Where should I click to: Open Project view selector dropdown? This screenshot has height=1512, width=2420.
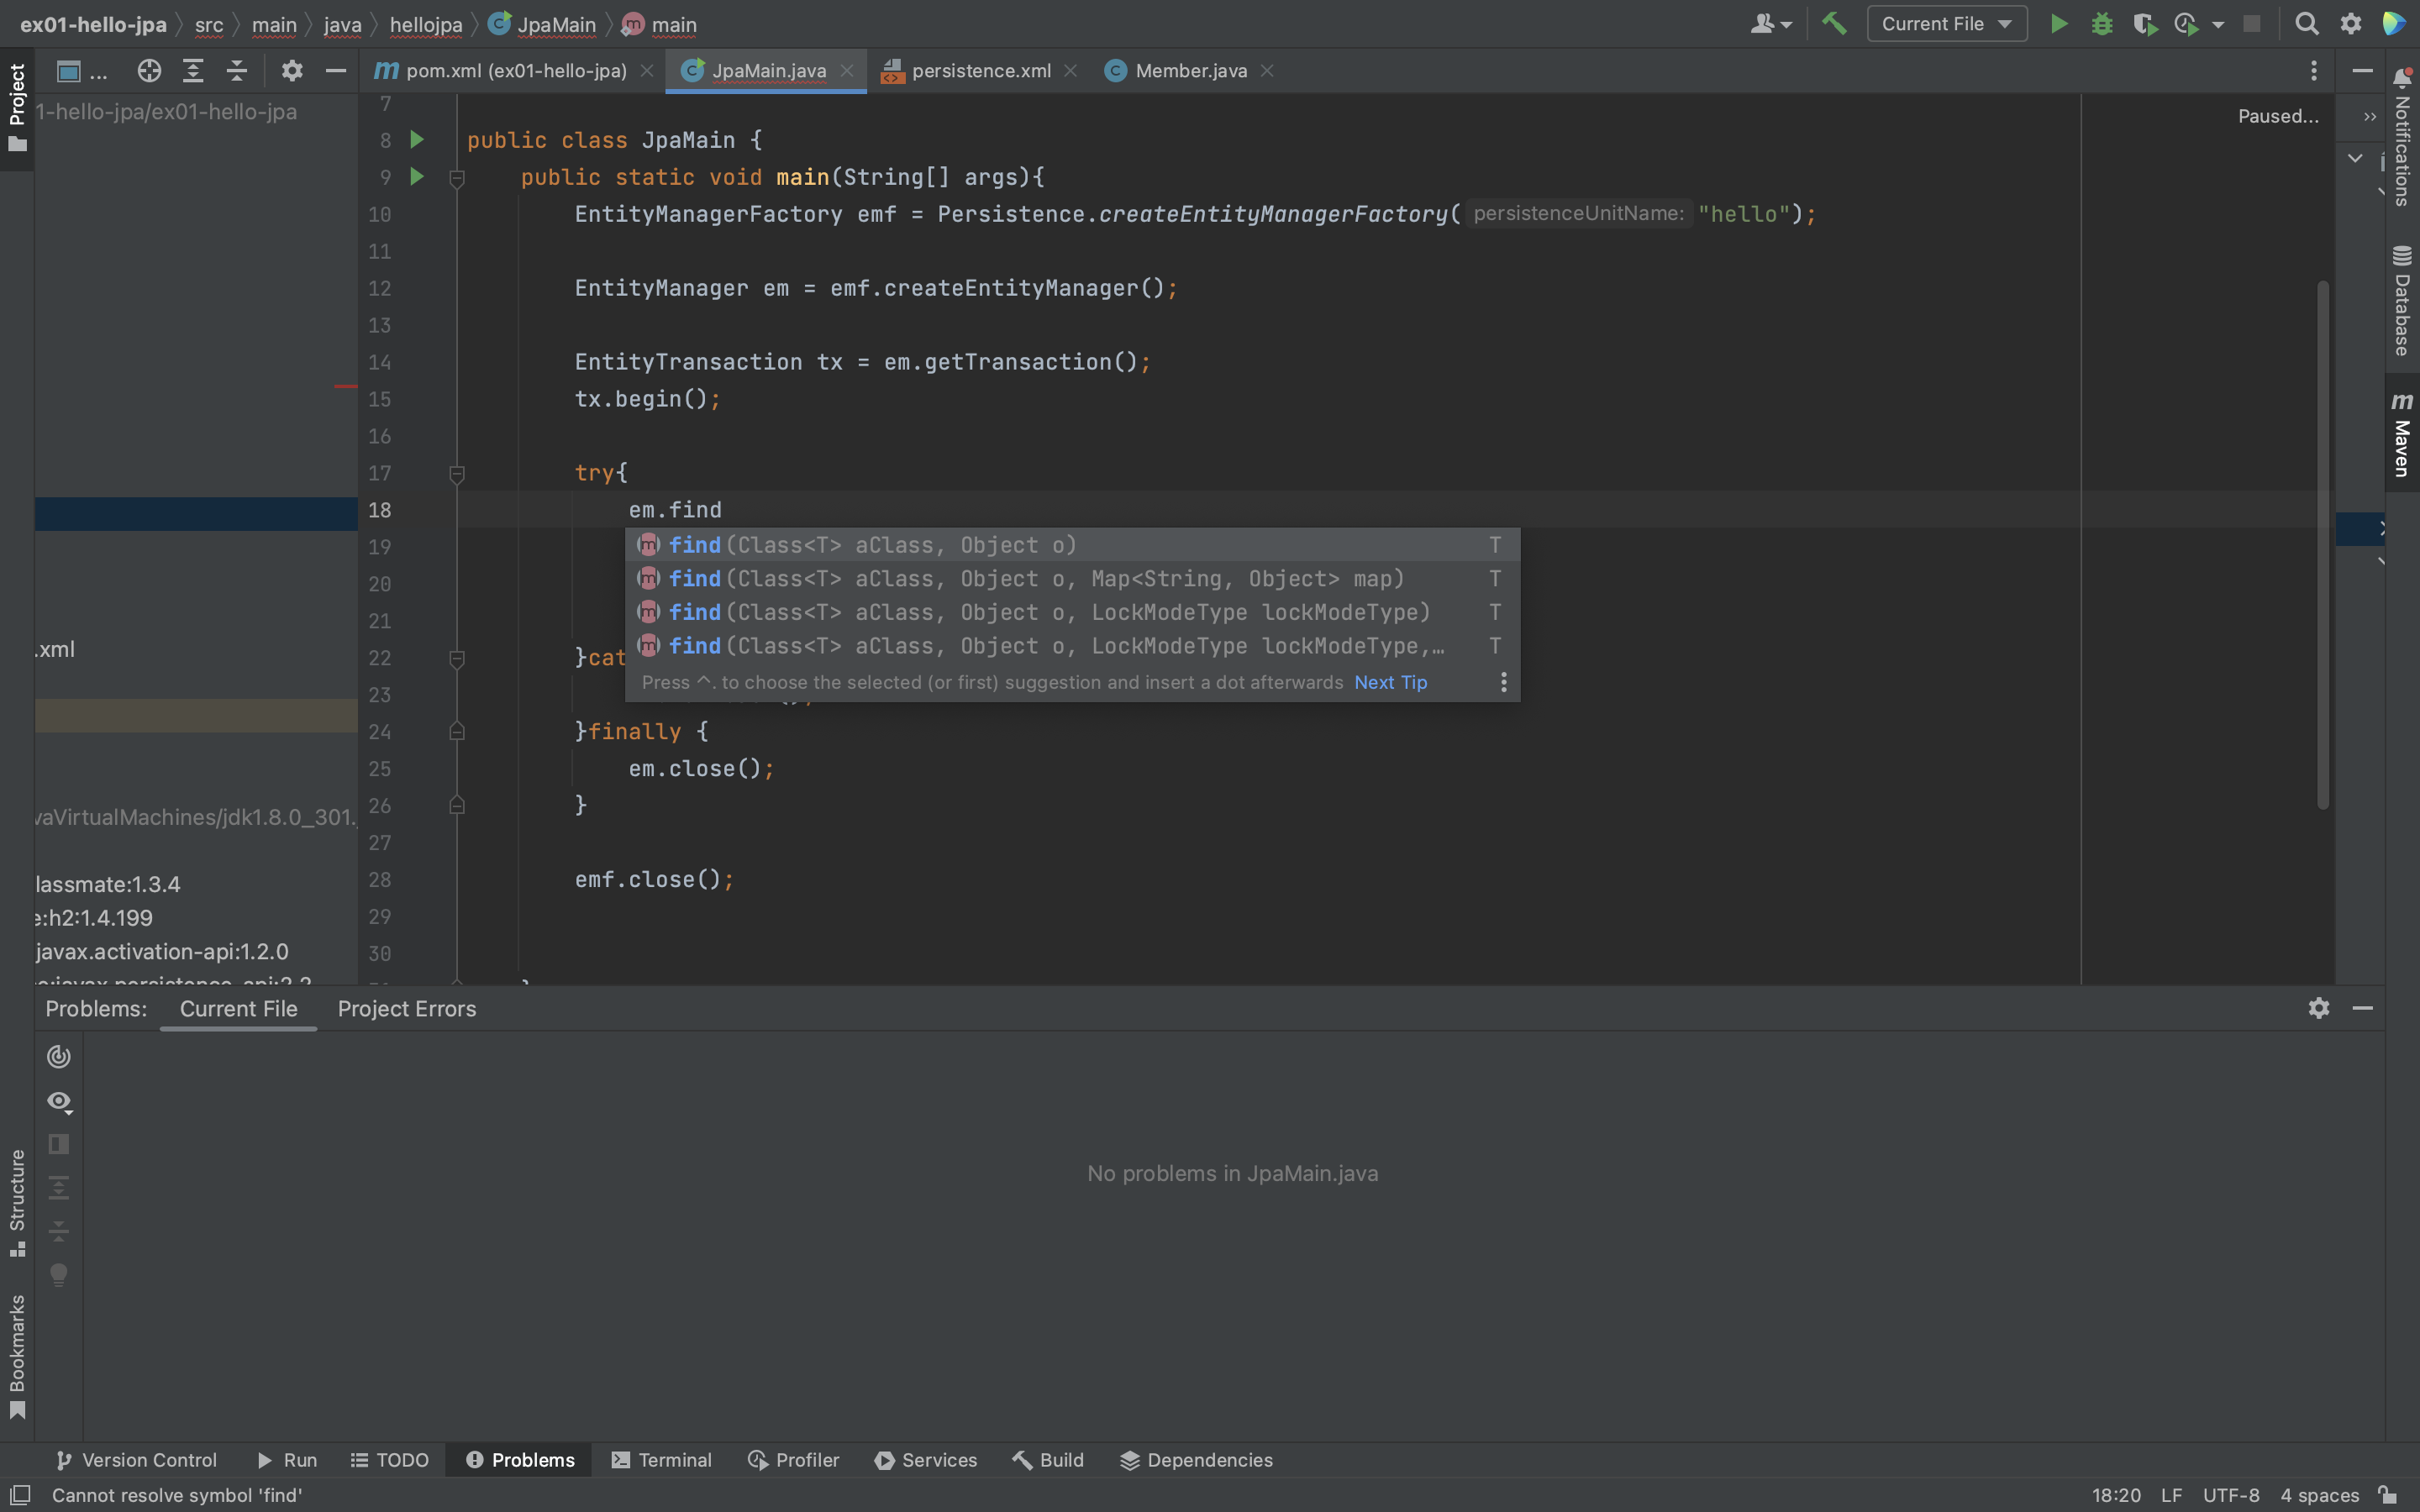click(x=82, y=71)
